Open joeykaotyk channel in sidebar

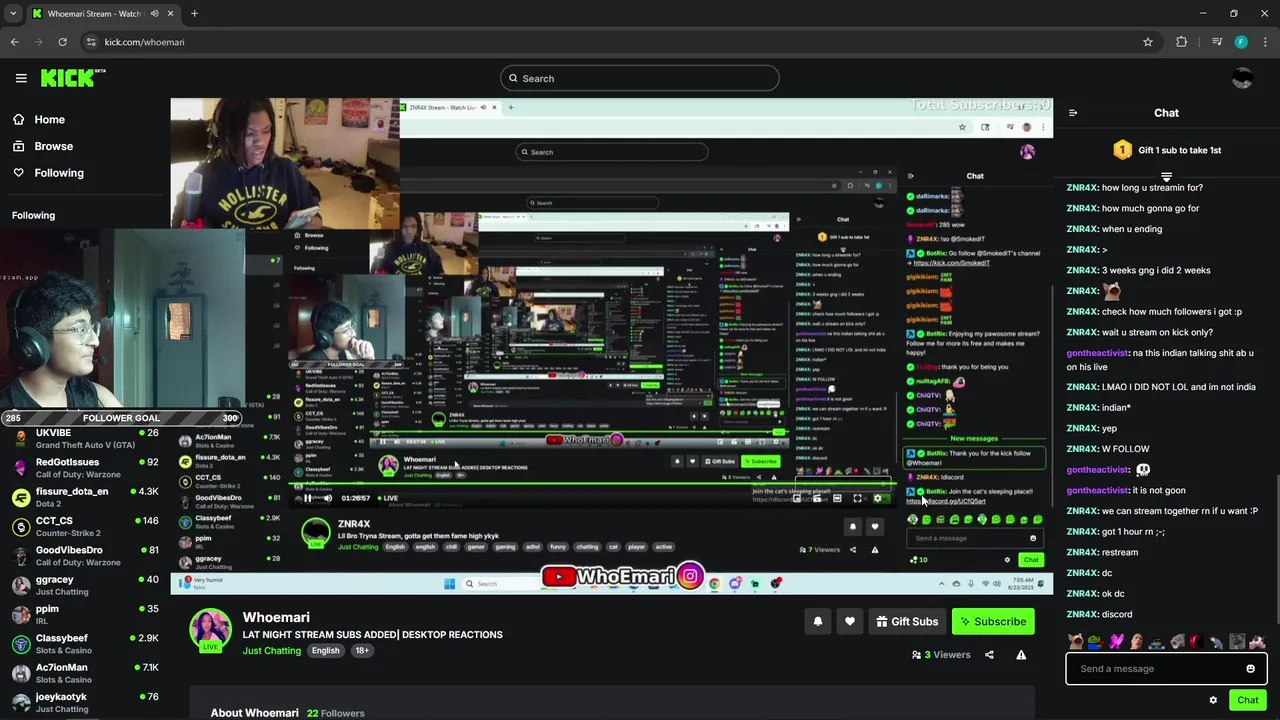[x=85, y=702]
